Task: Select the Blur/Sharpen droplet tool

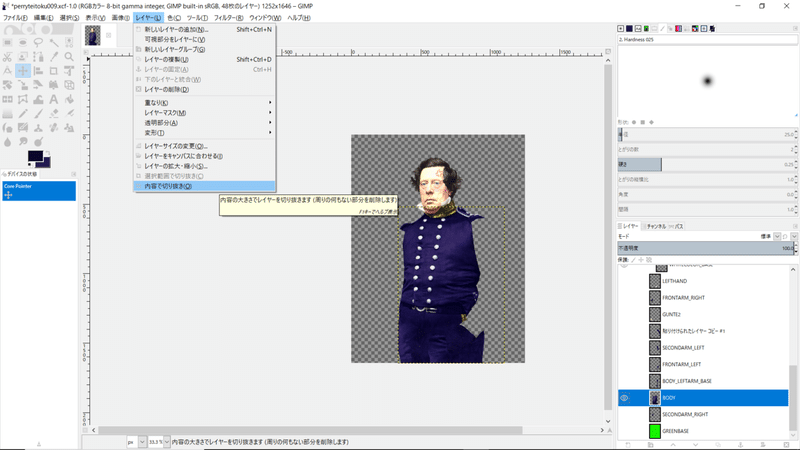Action: click(x=8, y=142)
